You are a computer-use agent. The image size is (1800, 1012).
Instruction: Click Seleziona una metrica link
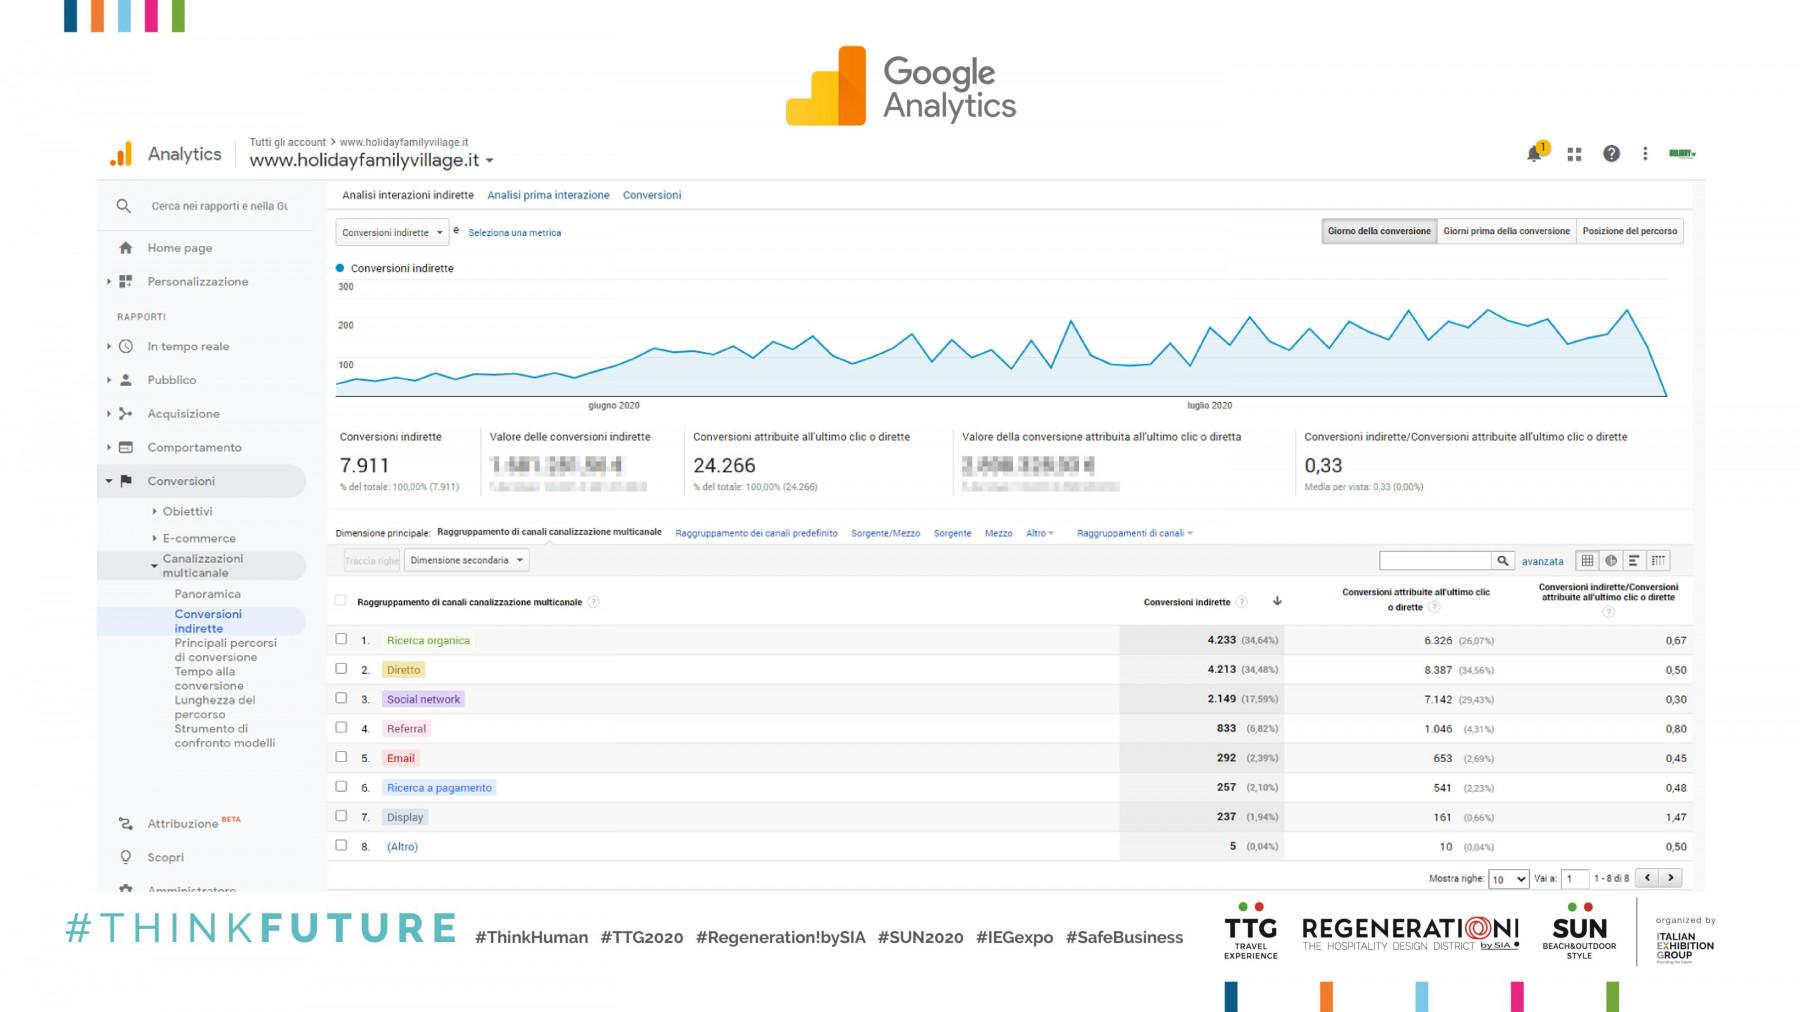click(x=515, y=233)
